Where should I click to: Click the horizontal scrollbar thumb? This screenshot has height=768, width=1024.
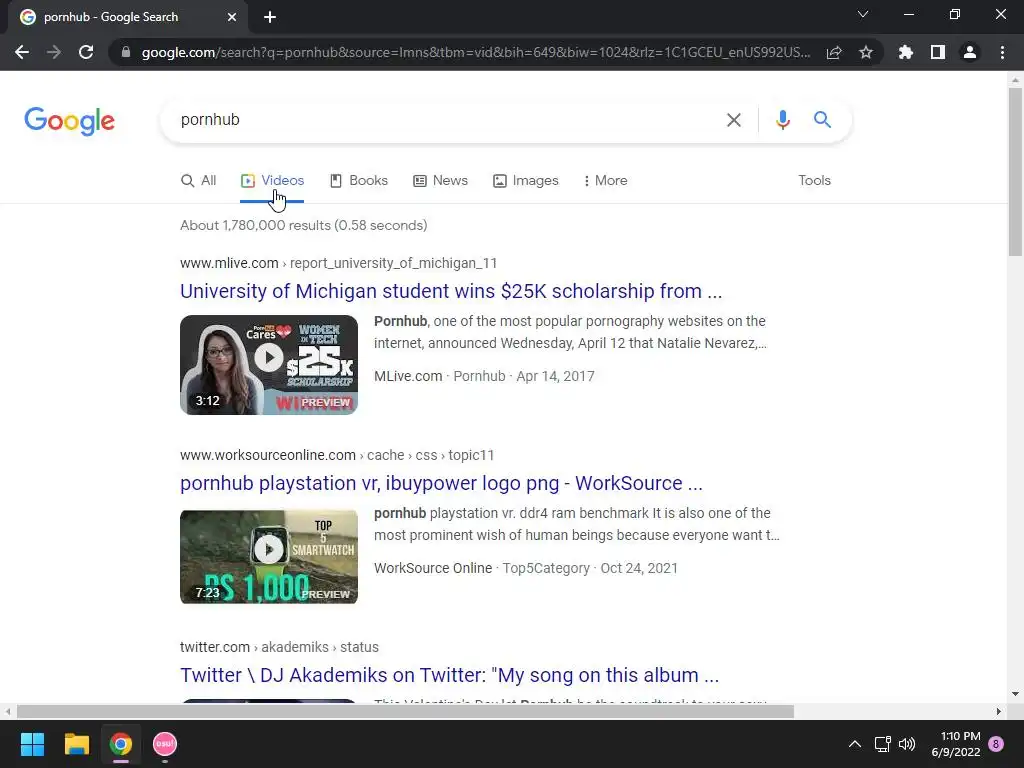coord(405,711)
